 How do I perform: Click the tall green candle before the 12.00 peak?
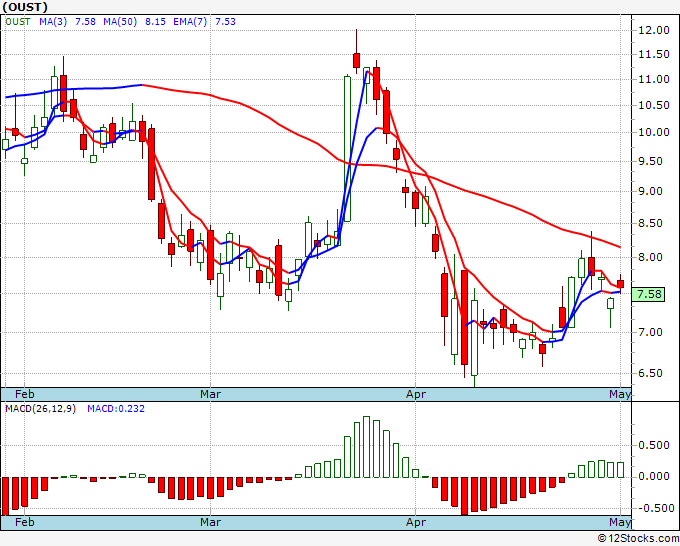[x=347, y=148]
